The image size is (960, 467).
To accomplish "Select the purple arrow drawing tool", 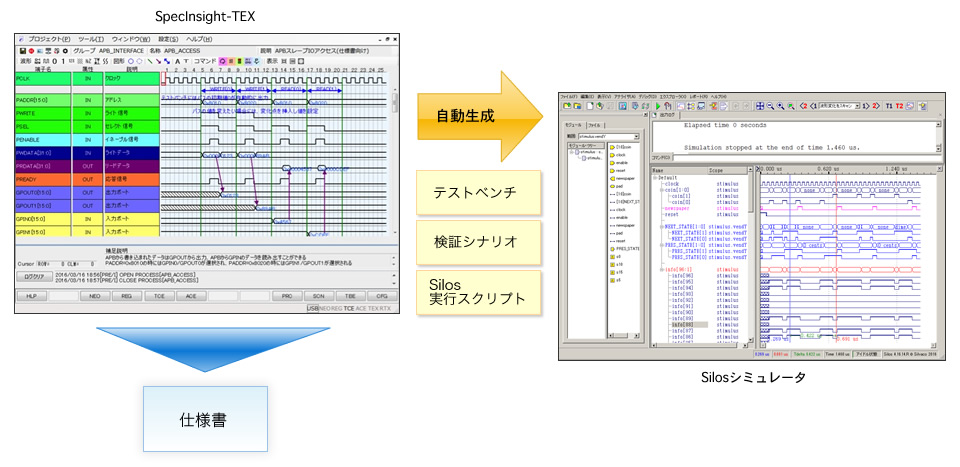I will (159, 61).
